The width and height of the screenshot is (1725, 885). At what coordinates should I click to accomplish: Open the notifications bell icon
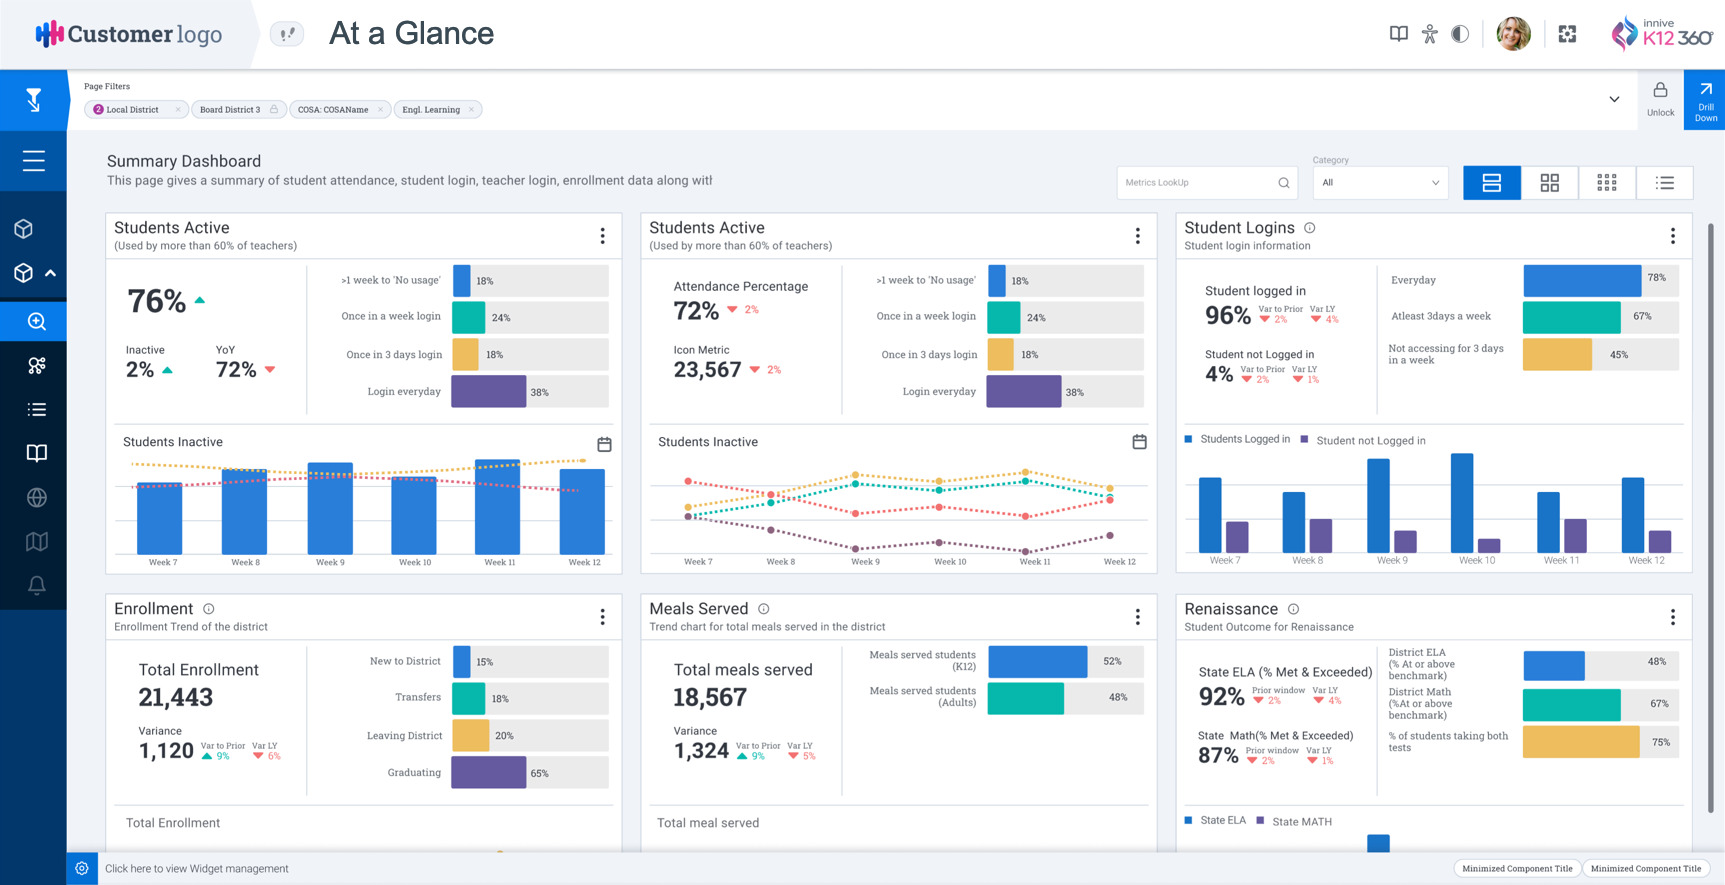[x=36, y=585]
